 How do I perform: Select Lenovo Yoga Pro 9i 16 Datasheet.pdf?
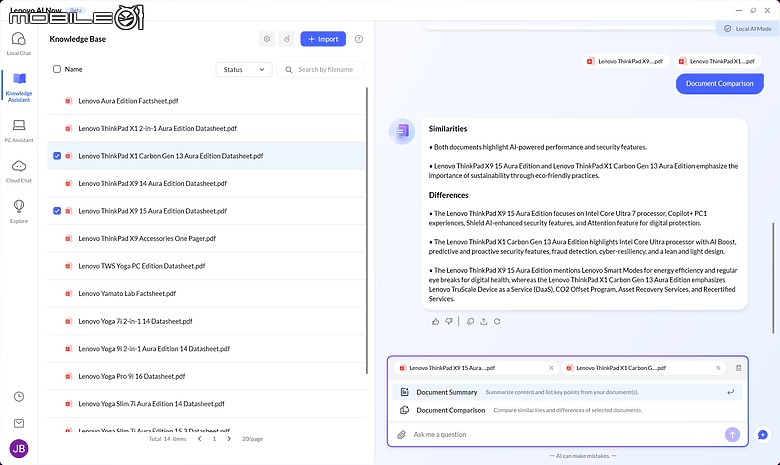coord(206,376)
